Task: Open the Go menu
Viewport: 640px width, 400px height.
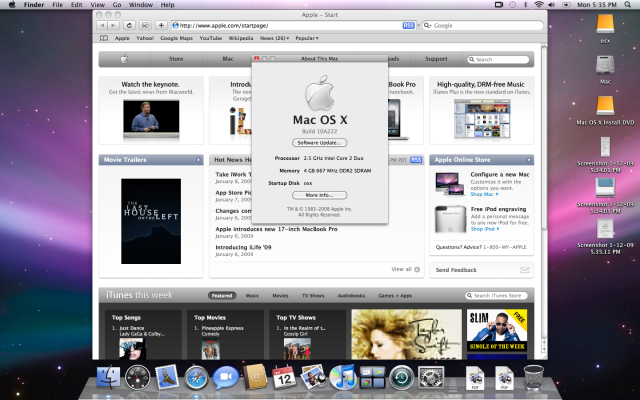Action: [117, 4]
